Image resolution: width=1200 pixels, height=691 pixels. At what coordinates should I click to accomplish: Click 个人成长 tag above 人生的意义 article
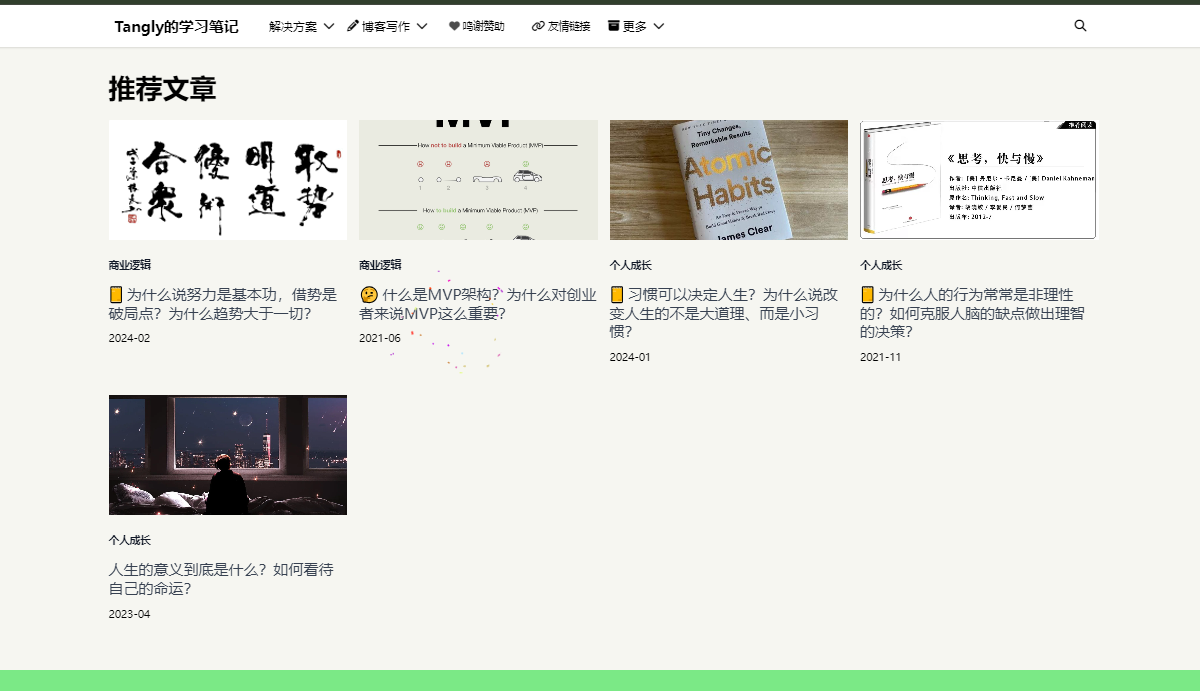(x=130, y=540)
